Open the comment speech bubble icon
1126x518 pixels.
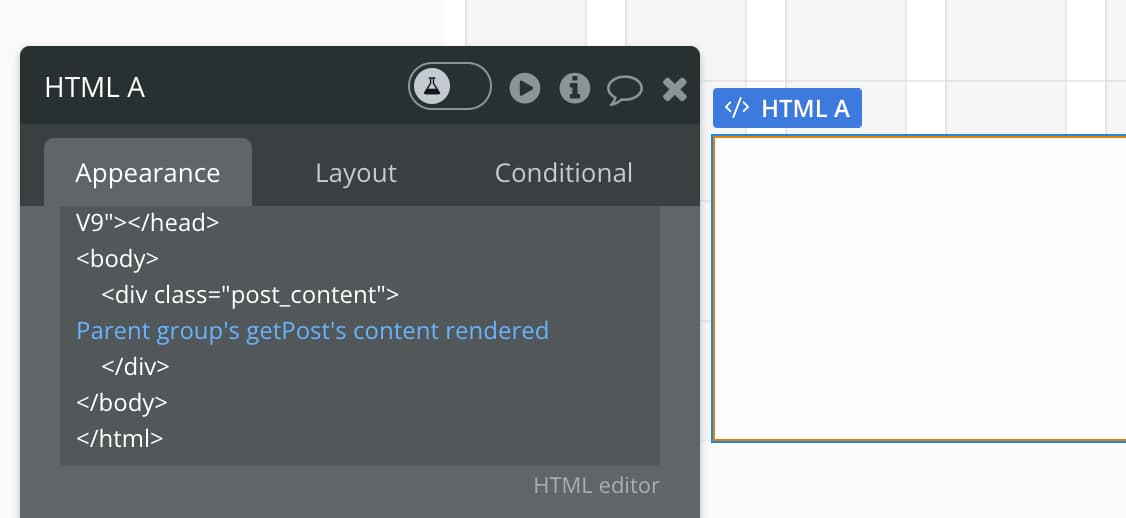[x=624, y=90]
